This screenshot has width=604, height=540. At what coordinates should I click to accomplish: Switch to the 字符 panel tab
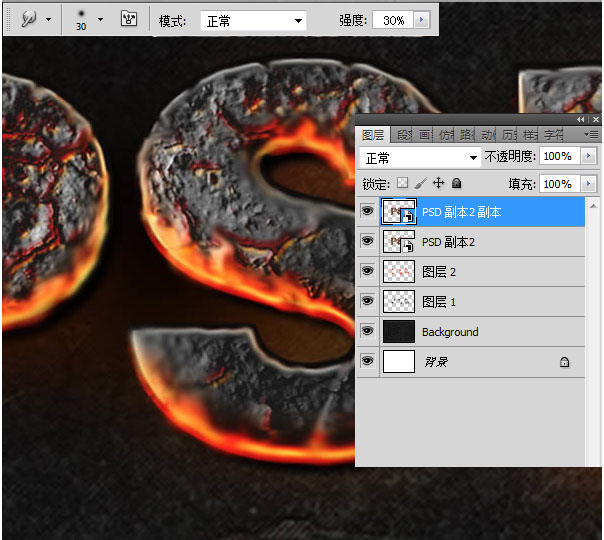553,135
